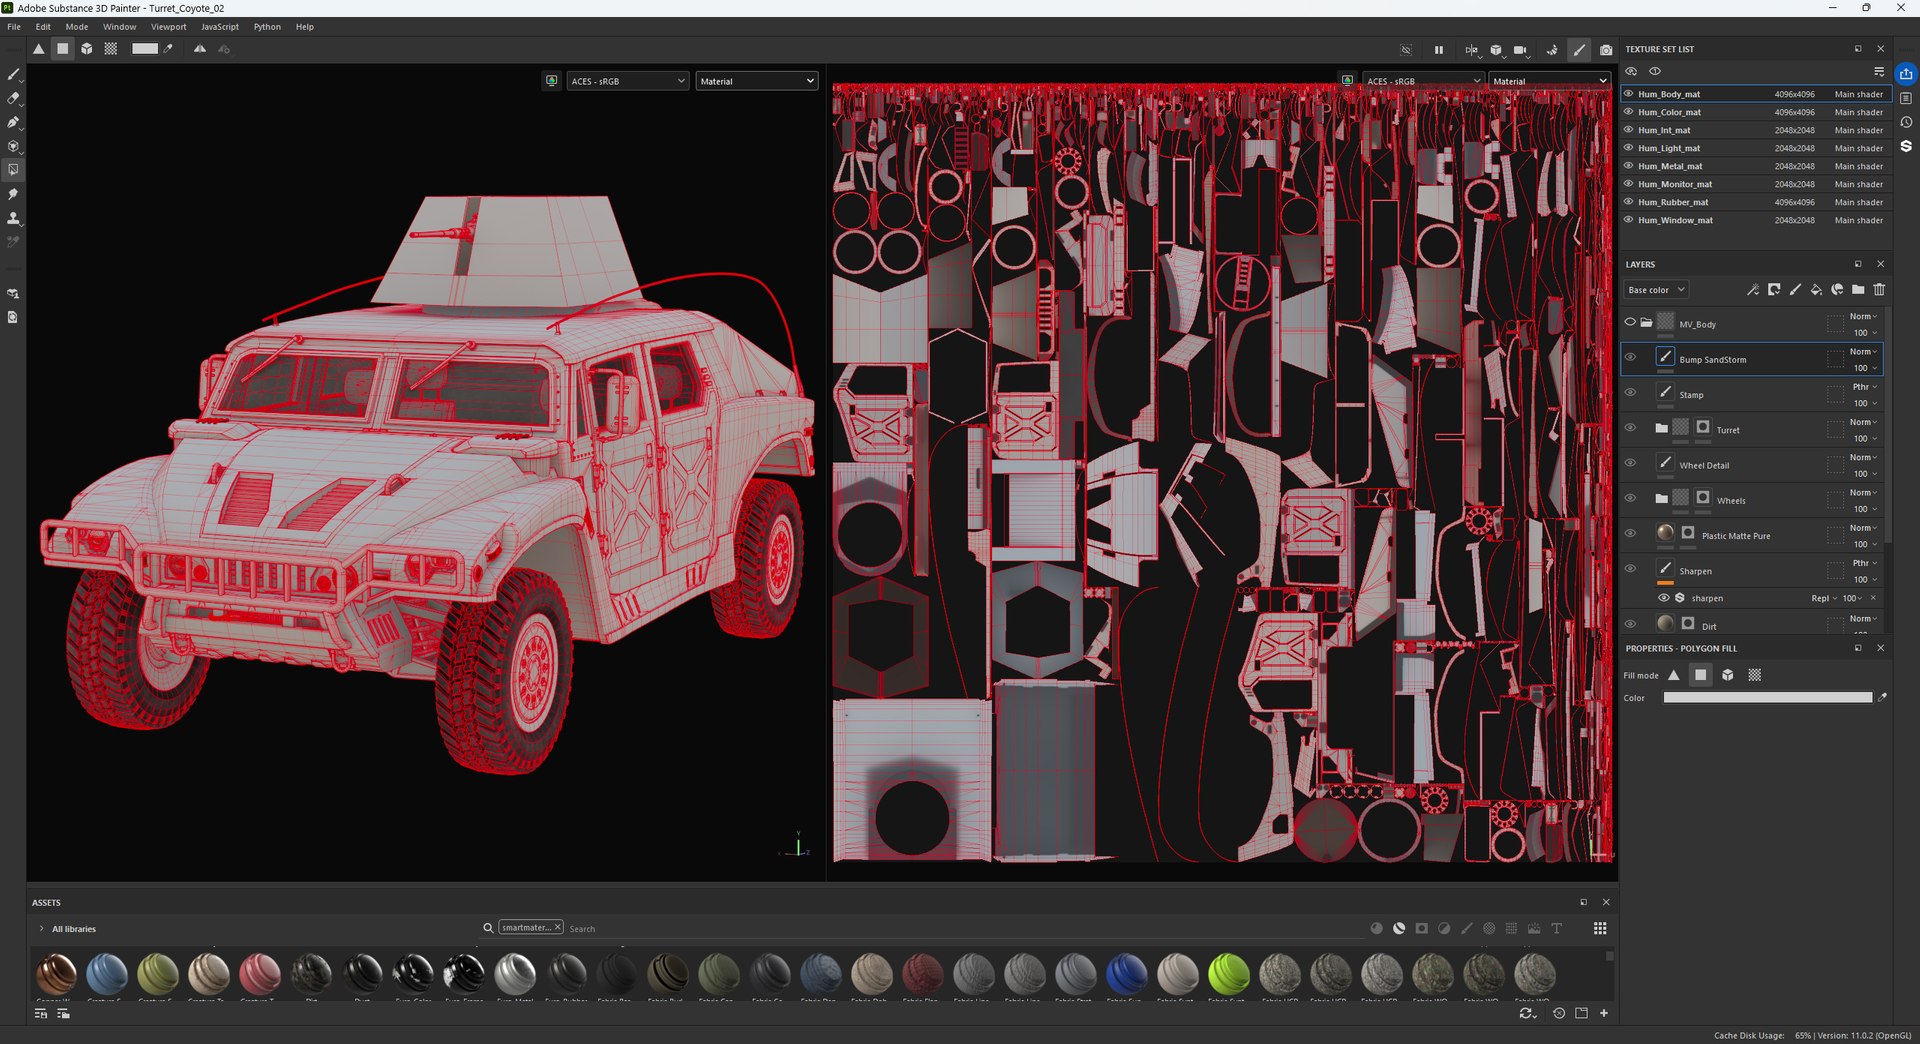Open 3D viewport ACES - sRGB dropdown
The height and width of the screenshot is (1044, 1920).
pos(628,81)
